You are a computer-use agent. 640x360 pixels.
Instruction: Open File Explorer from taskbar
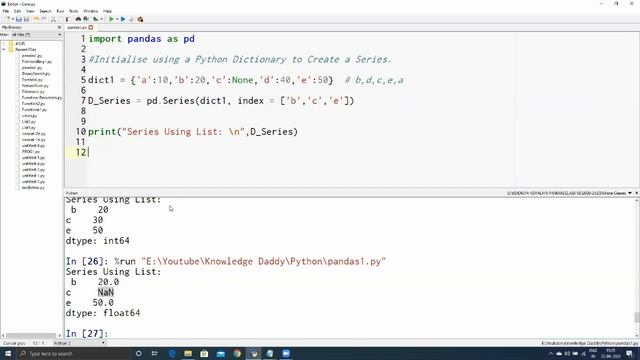[x=188, y=353]
